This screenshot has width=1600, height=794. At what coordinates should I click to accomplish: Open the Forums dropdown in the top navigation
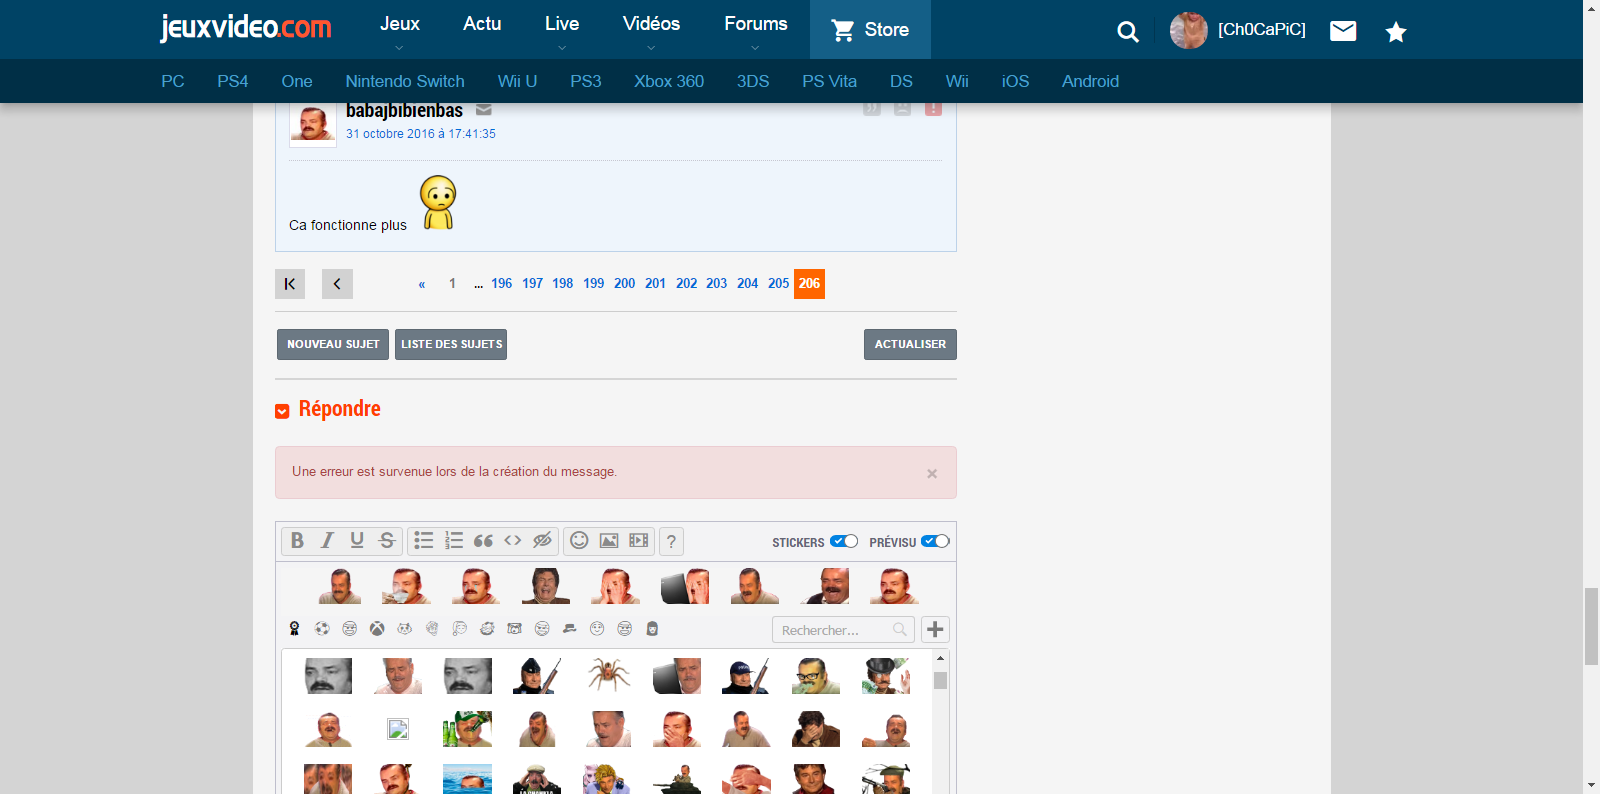pos(755,29)
